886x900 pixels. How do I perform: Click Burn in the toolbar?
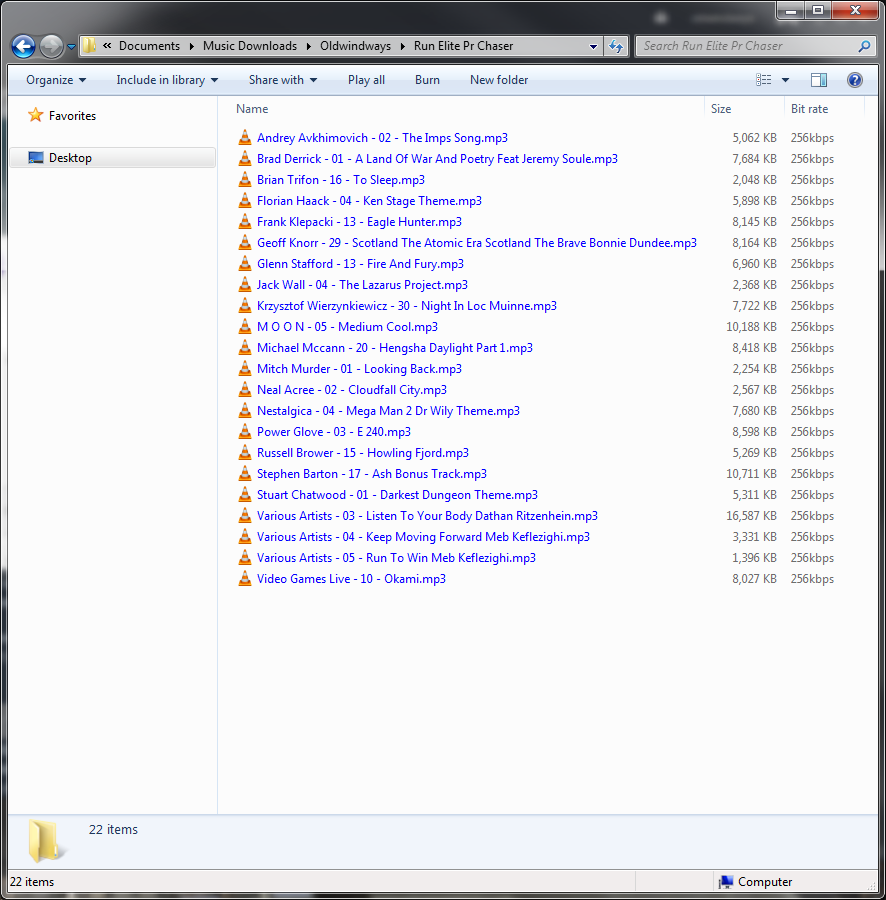click(427, 80)
